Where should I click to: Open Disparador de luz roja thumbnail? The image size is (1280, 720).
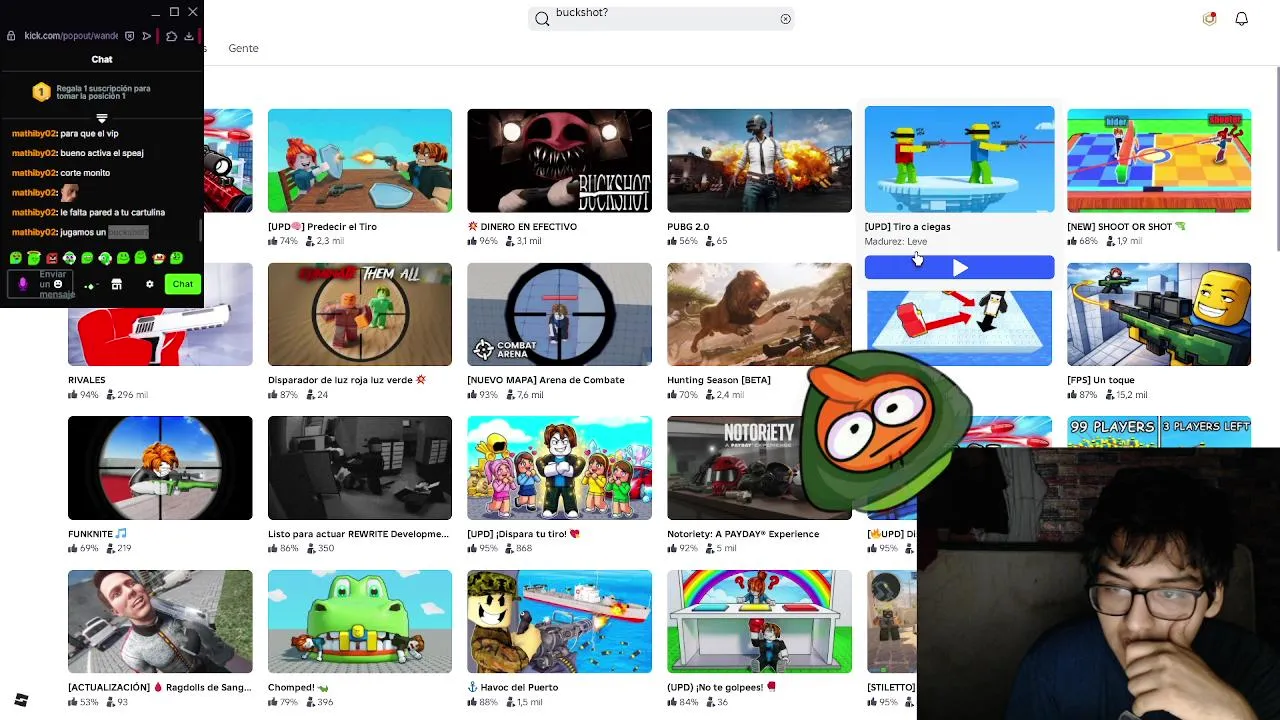360,314
